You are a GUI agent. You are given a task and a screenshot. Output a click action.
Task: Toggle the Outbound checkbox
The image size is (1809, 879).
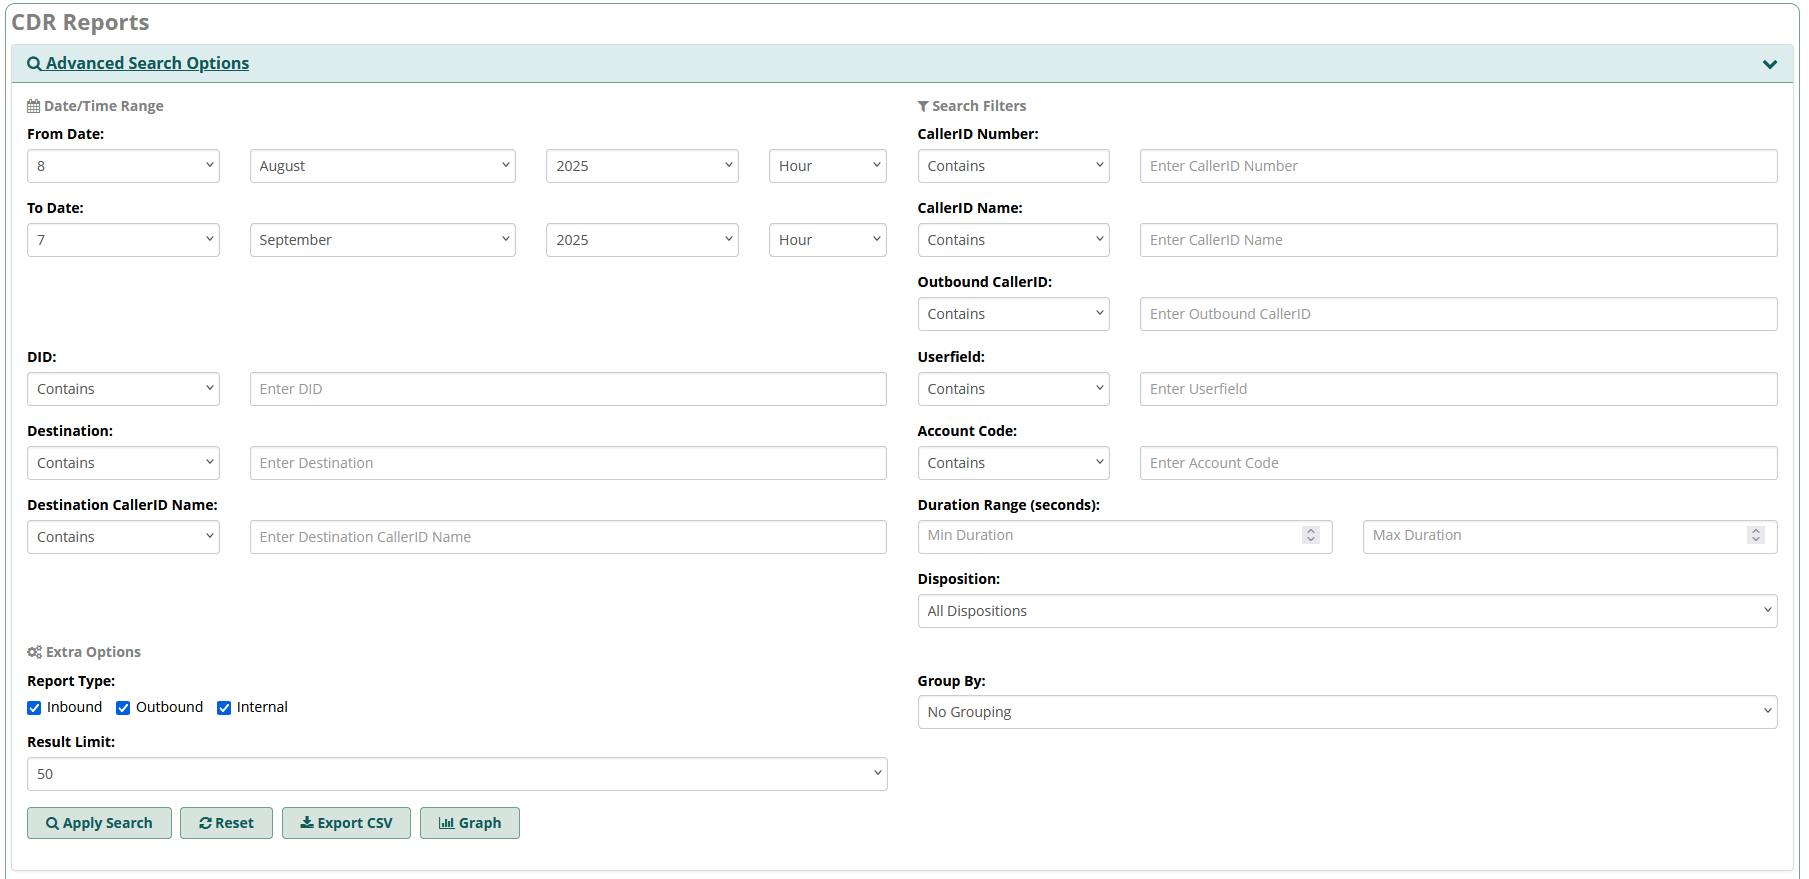point(124,708)
